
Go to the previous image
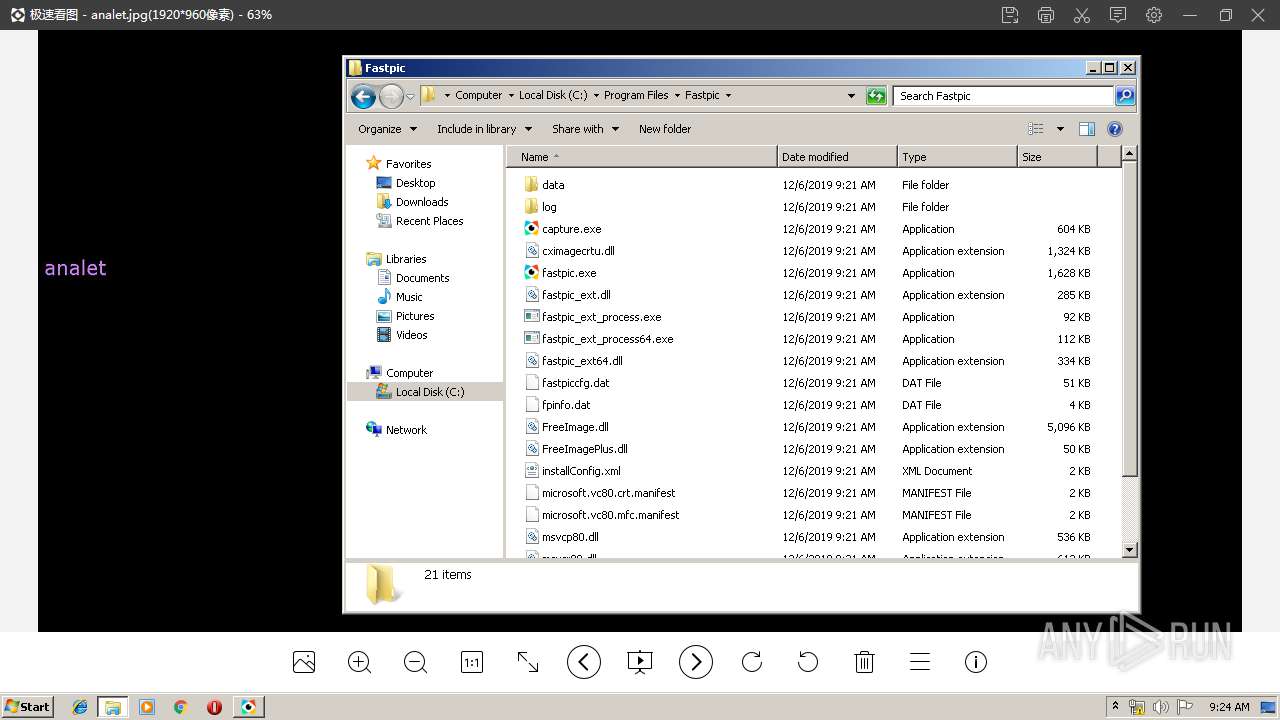[x=584, y=662]
